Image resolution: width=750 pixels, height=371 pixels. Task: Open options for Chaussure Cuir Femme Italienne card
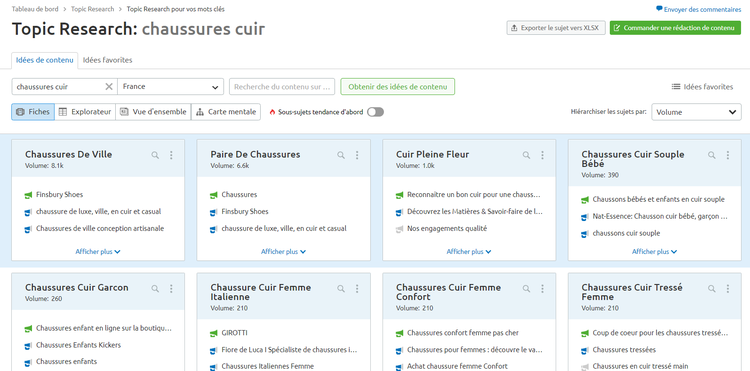pos(357,288)
